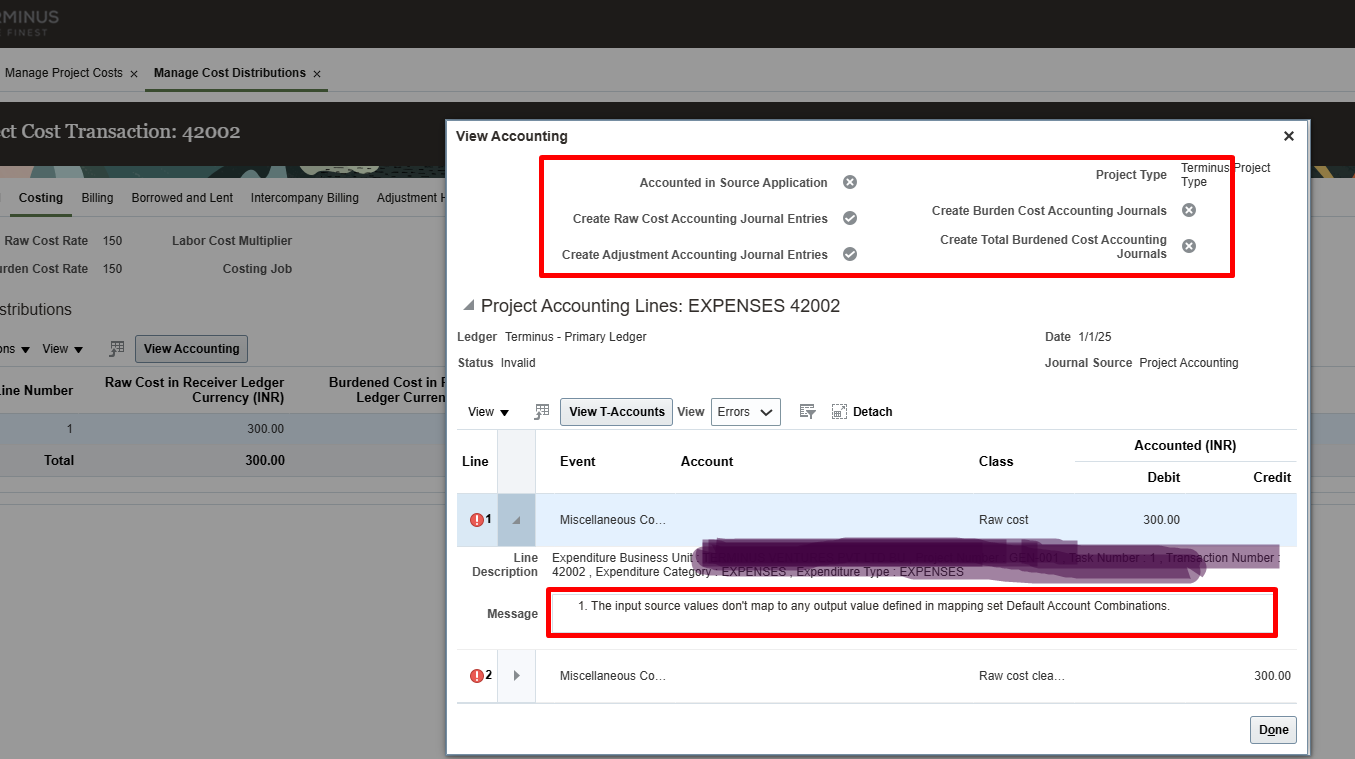
Task: Click View Accounting button in background page
Action: pos(191,349)
